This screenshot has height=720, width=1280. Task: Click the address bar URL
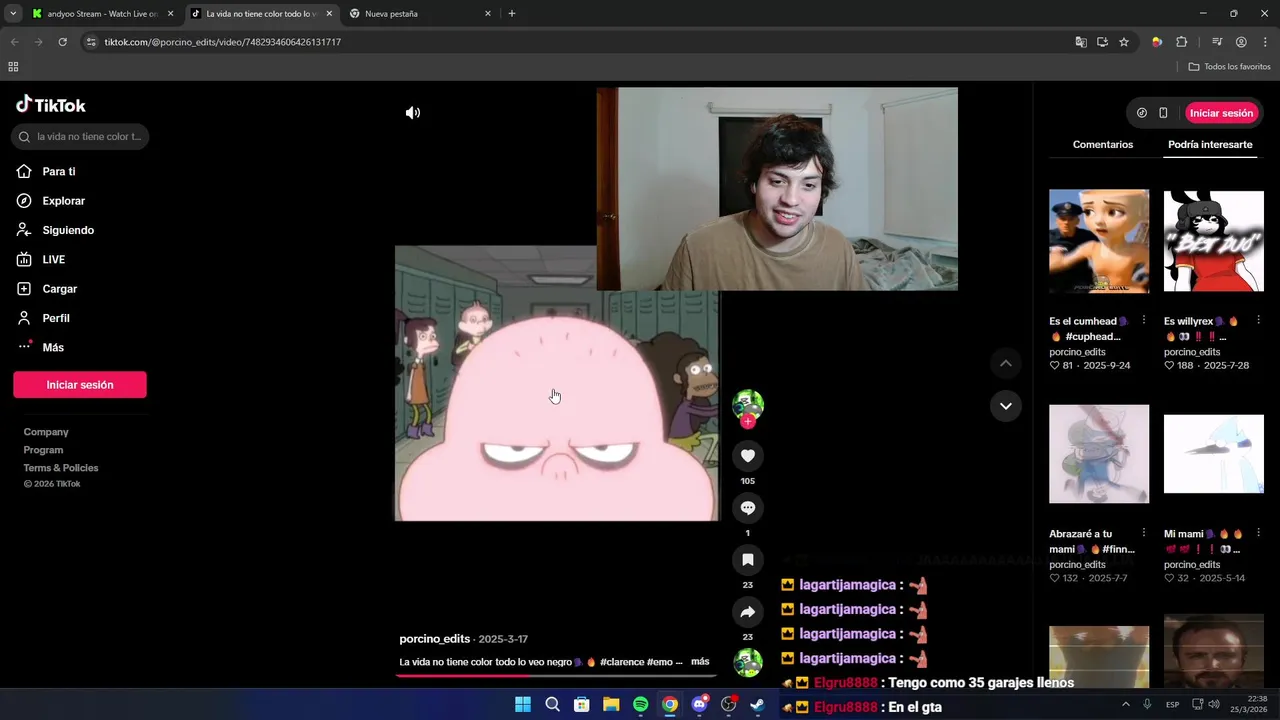point(223,42)
